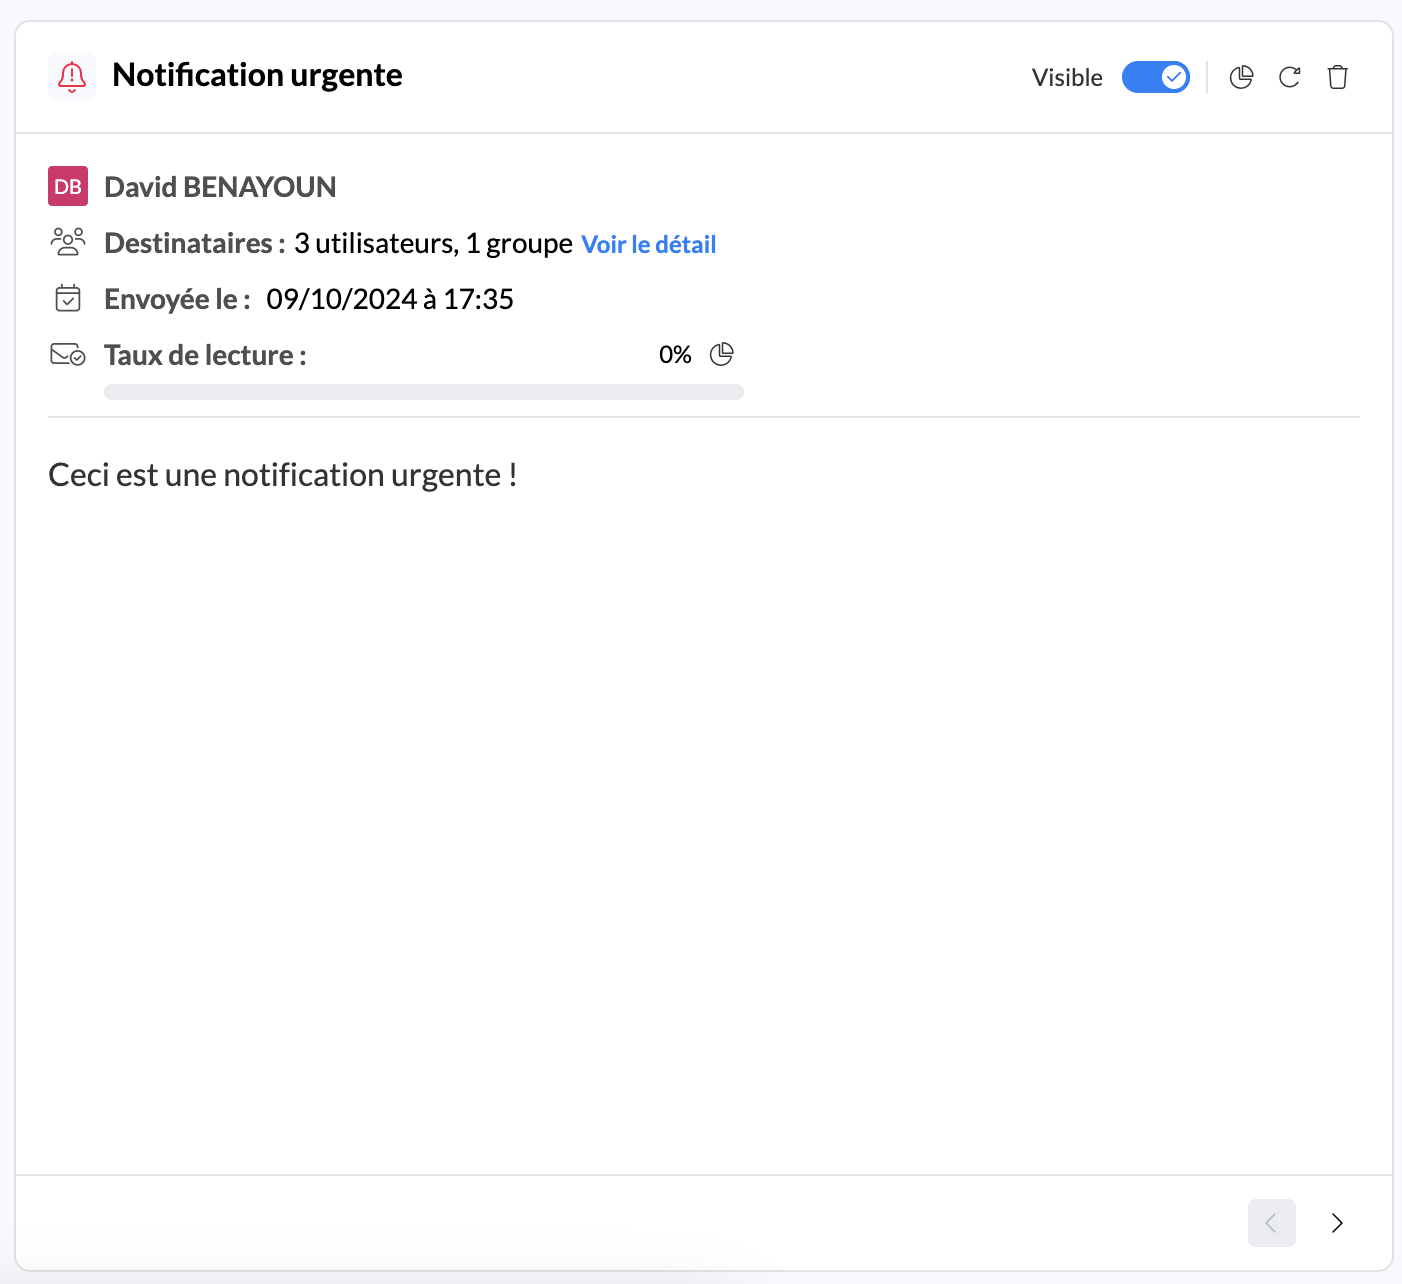Click the sent date 09/10/2024 à 17:35

point(389,299)
